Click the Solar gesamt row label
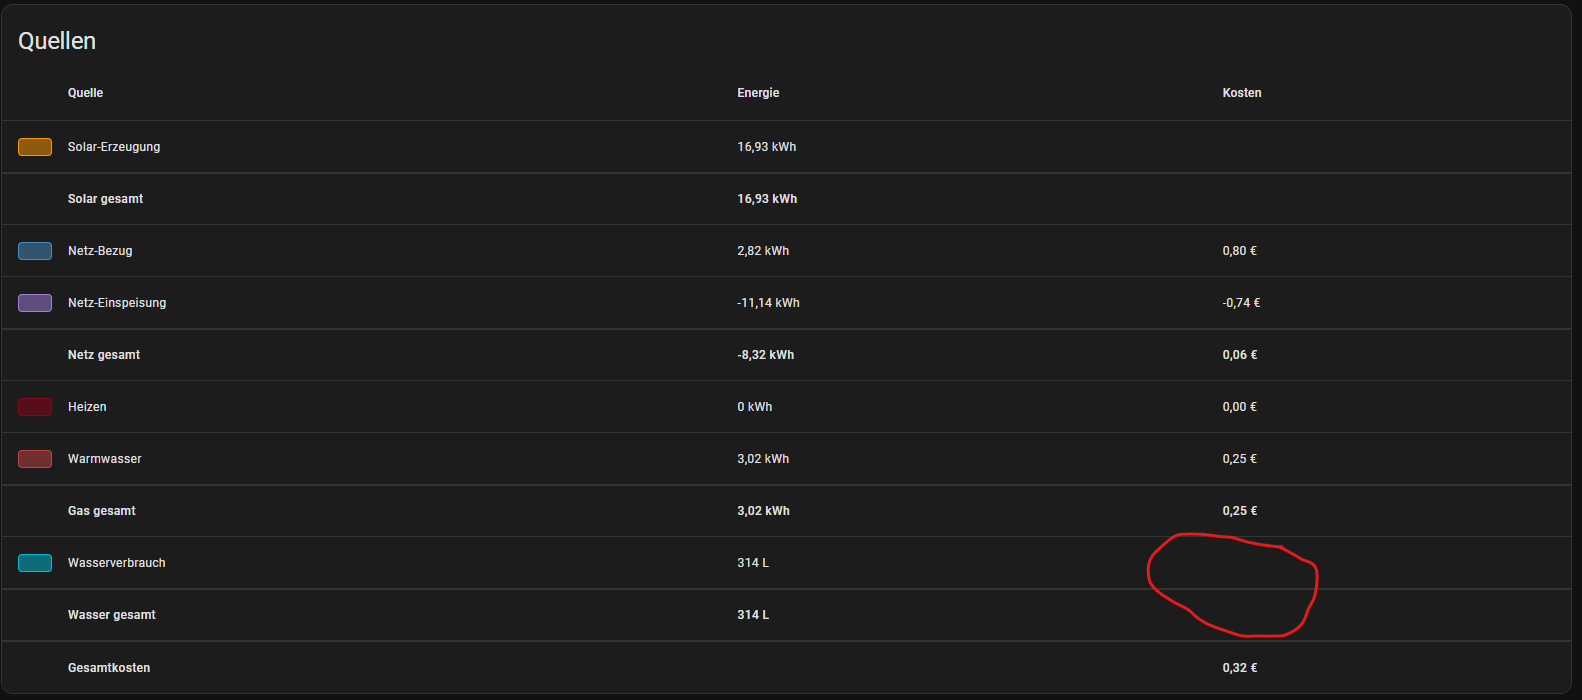1582x700 pixels. point(105,199)
